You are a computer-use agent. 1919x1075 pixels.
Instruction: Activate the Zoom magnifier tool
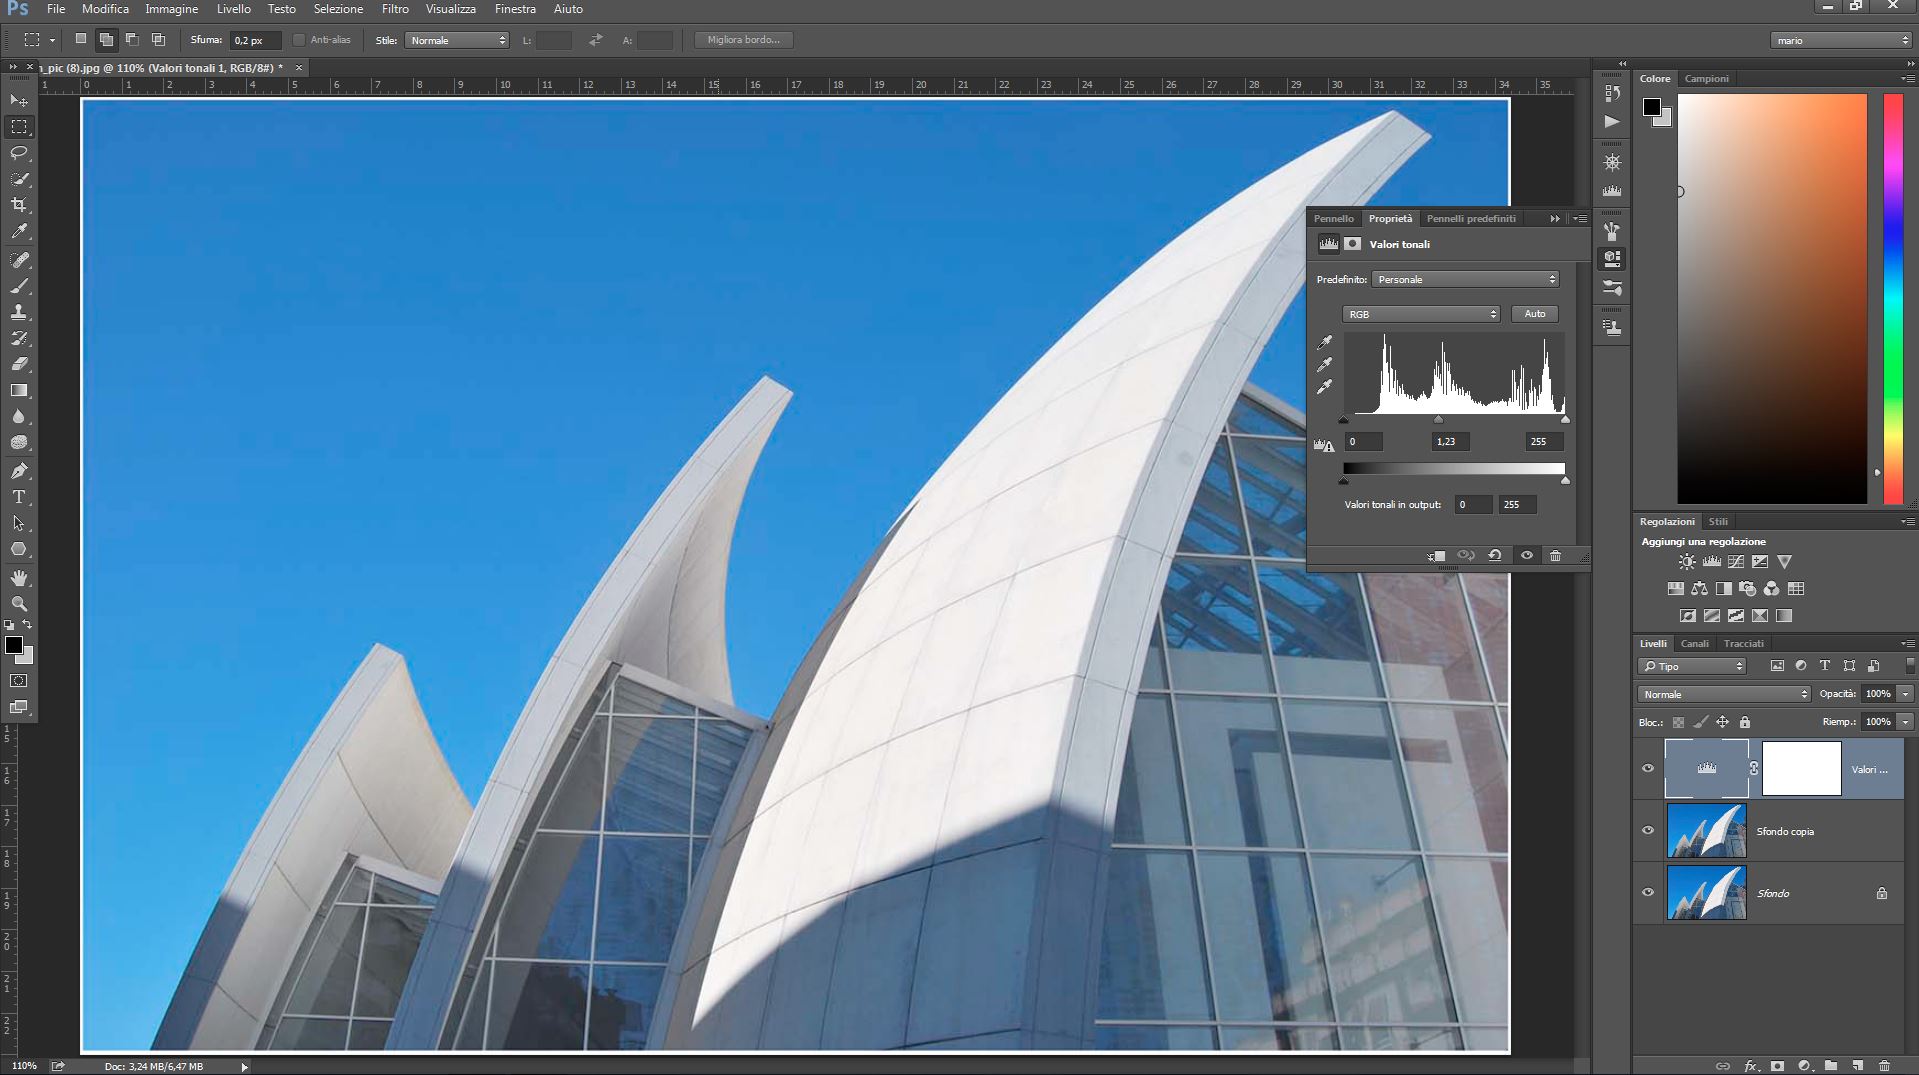tap(19, 604)
